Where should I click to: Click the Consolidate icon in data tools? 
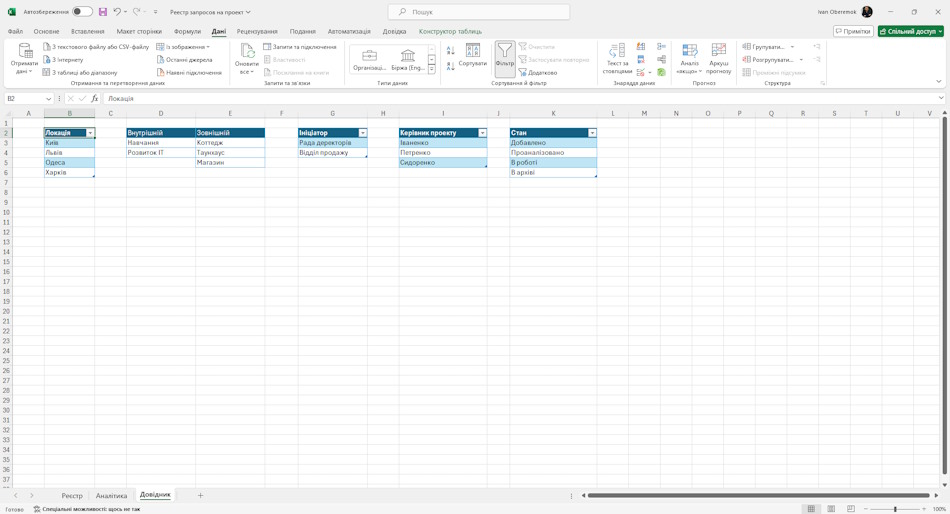(x=662, y=47)
